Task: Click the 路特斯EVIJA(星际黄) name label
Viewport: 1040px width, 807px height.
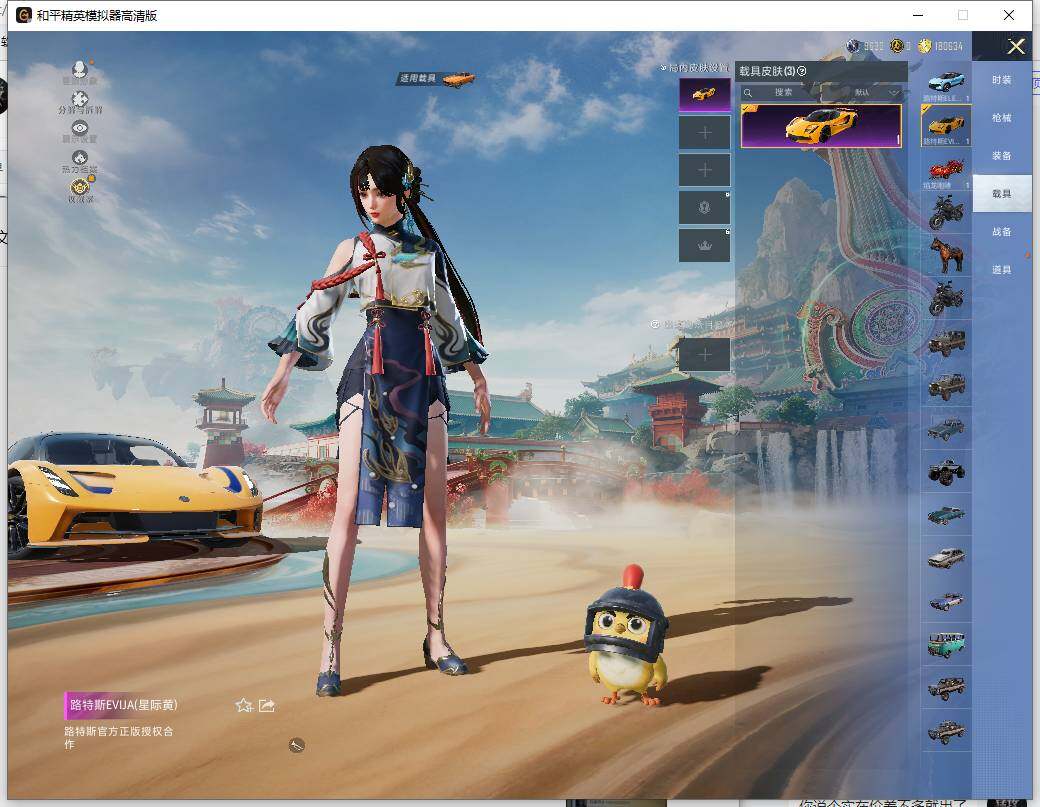Action: click(124, 705)
